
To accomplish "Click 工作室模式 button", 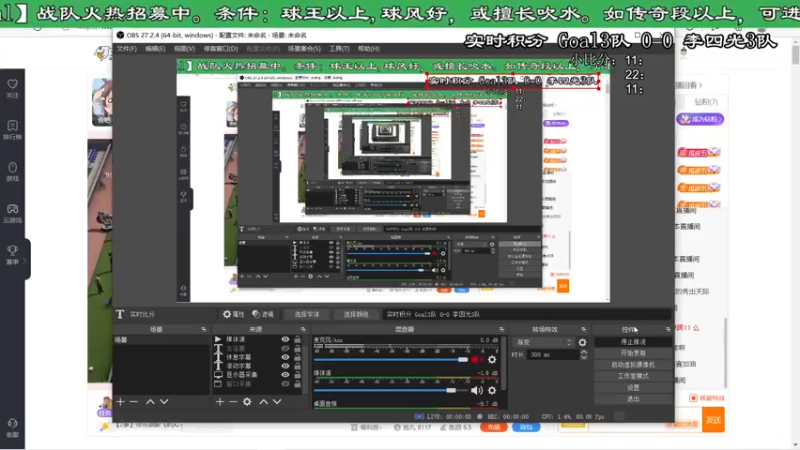I will pos(633,376).
